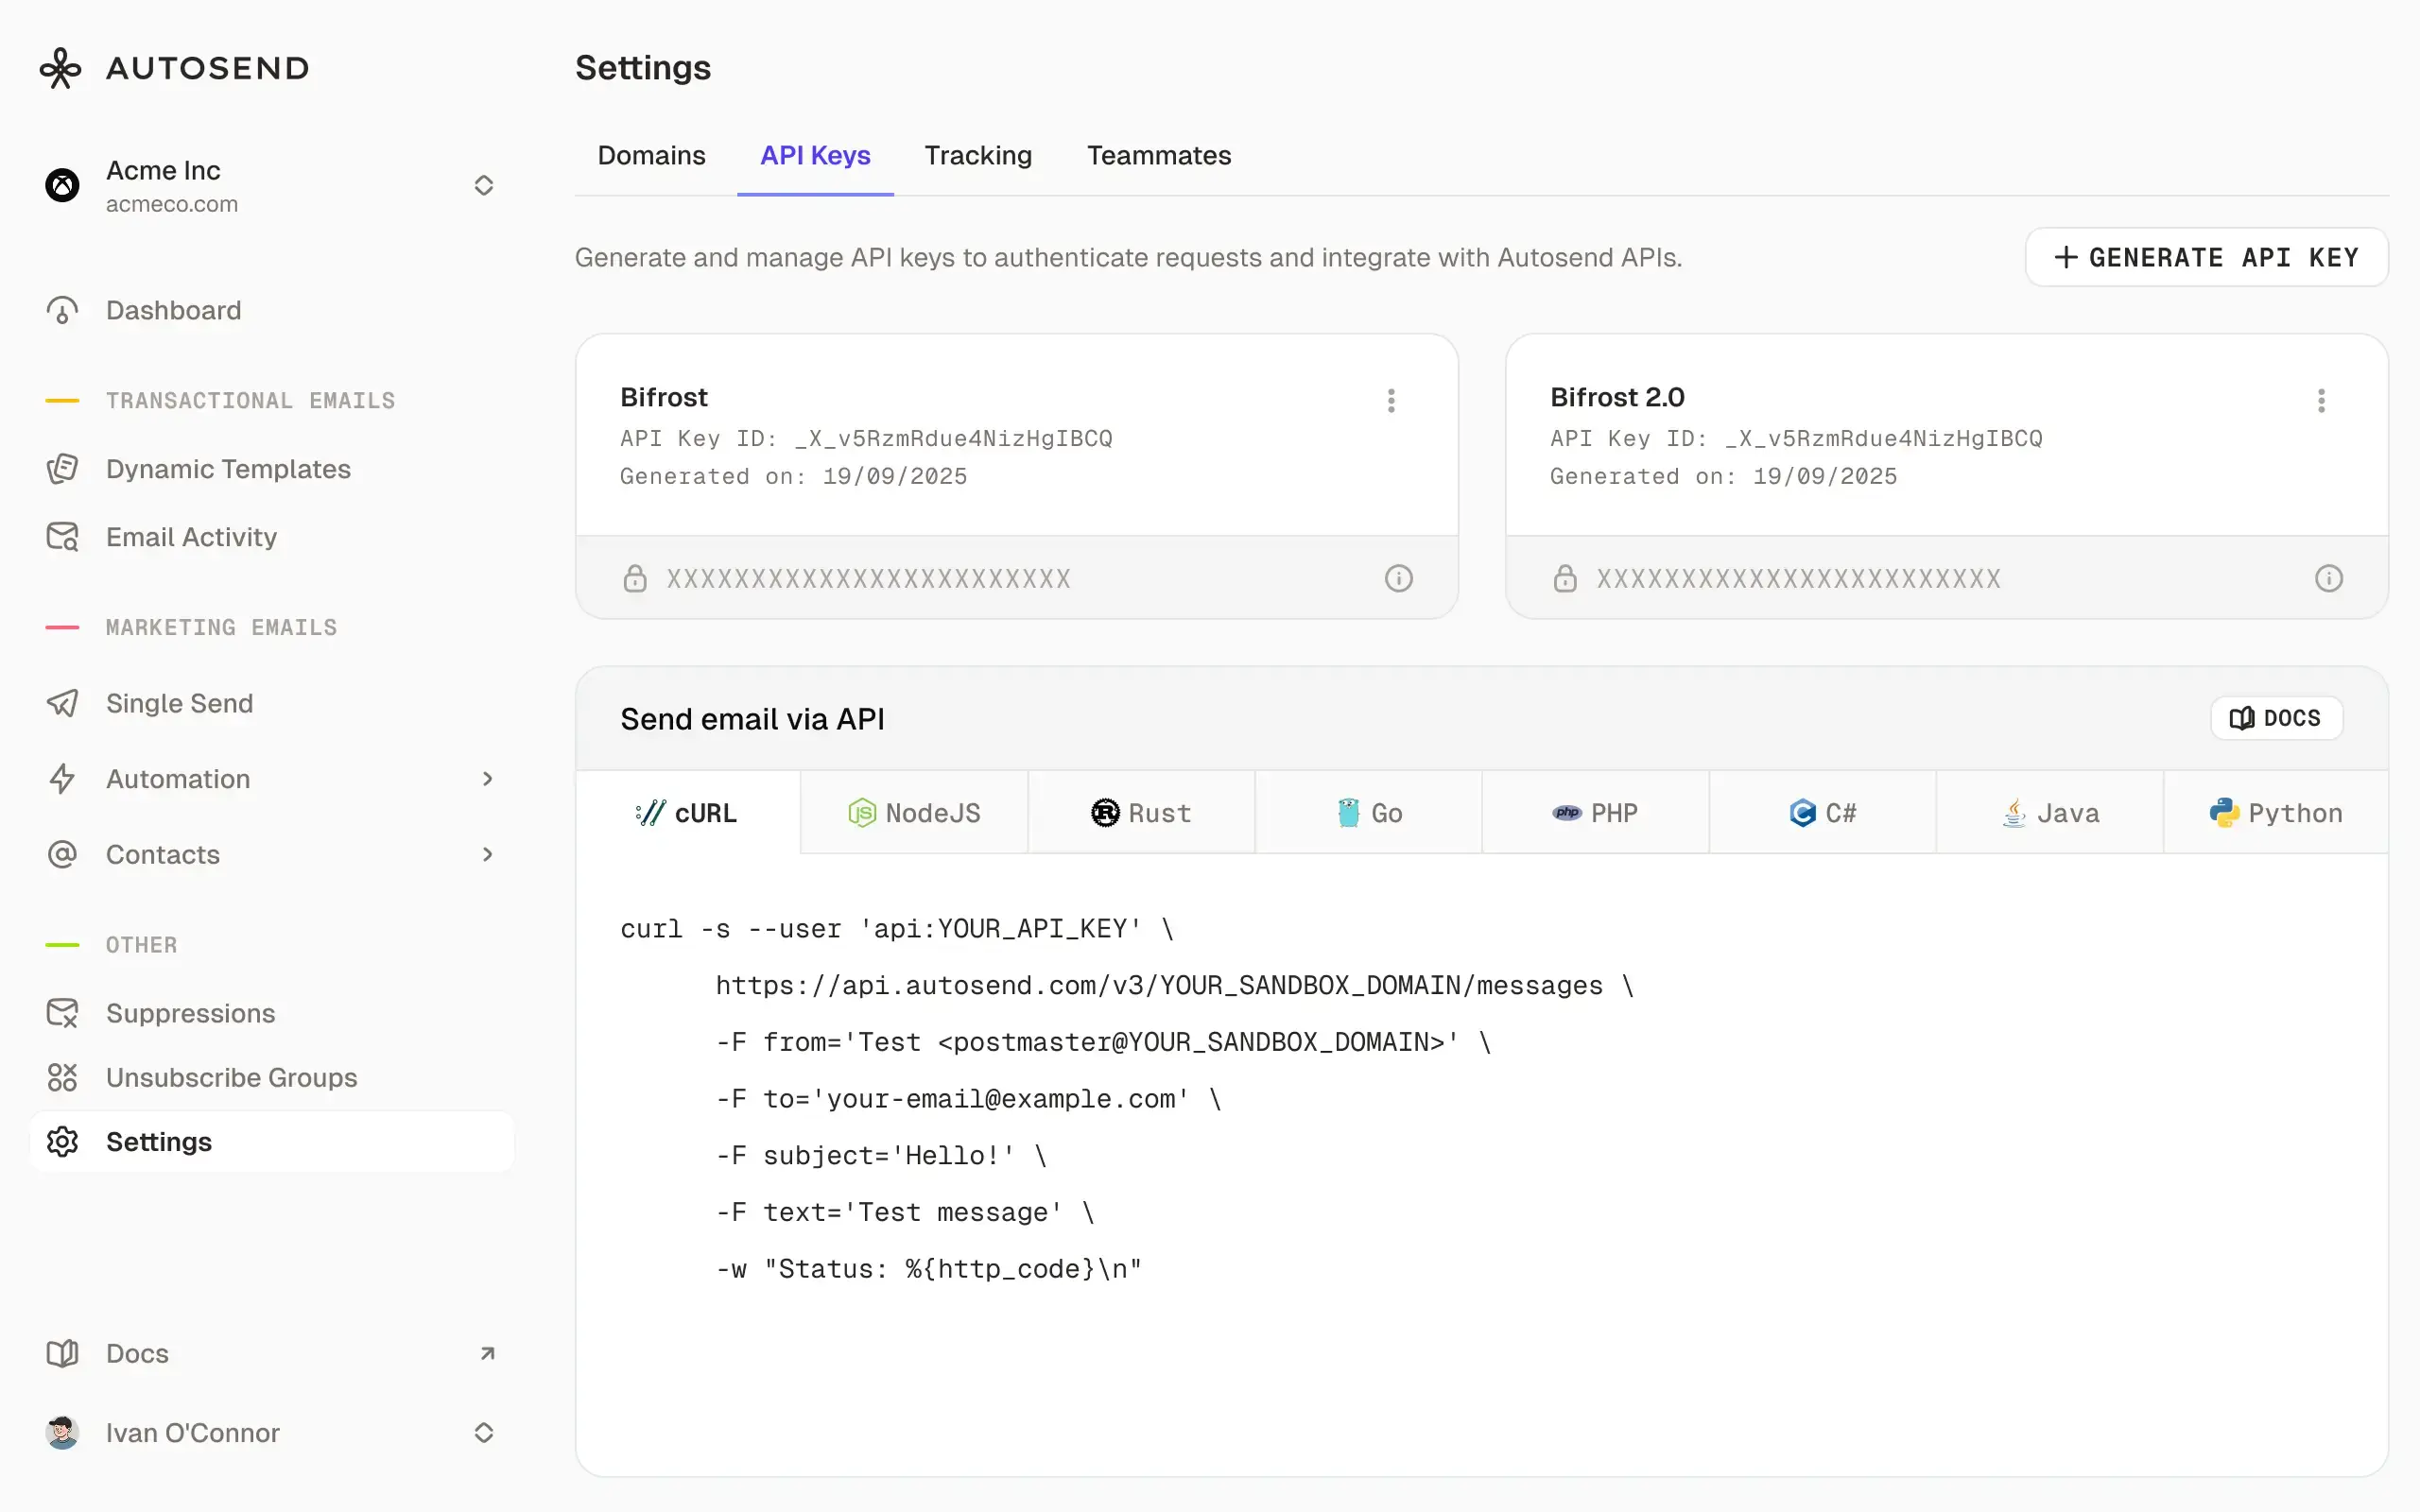Open the Acme Inc workspace switcher chevron
Screen dimensions: 2420x1512
484,185
